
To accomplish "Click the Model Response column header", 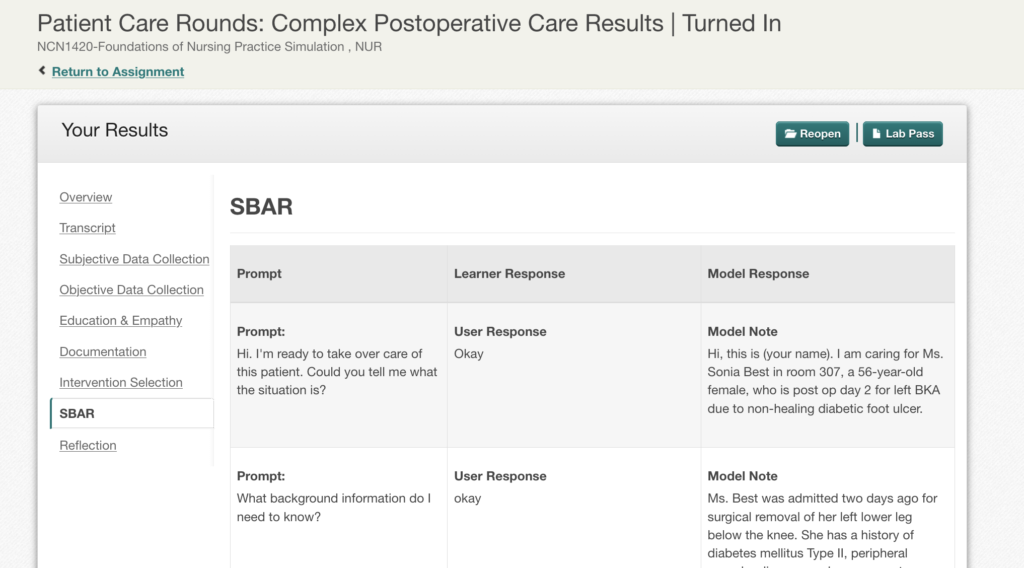I will pos(758,274).
